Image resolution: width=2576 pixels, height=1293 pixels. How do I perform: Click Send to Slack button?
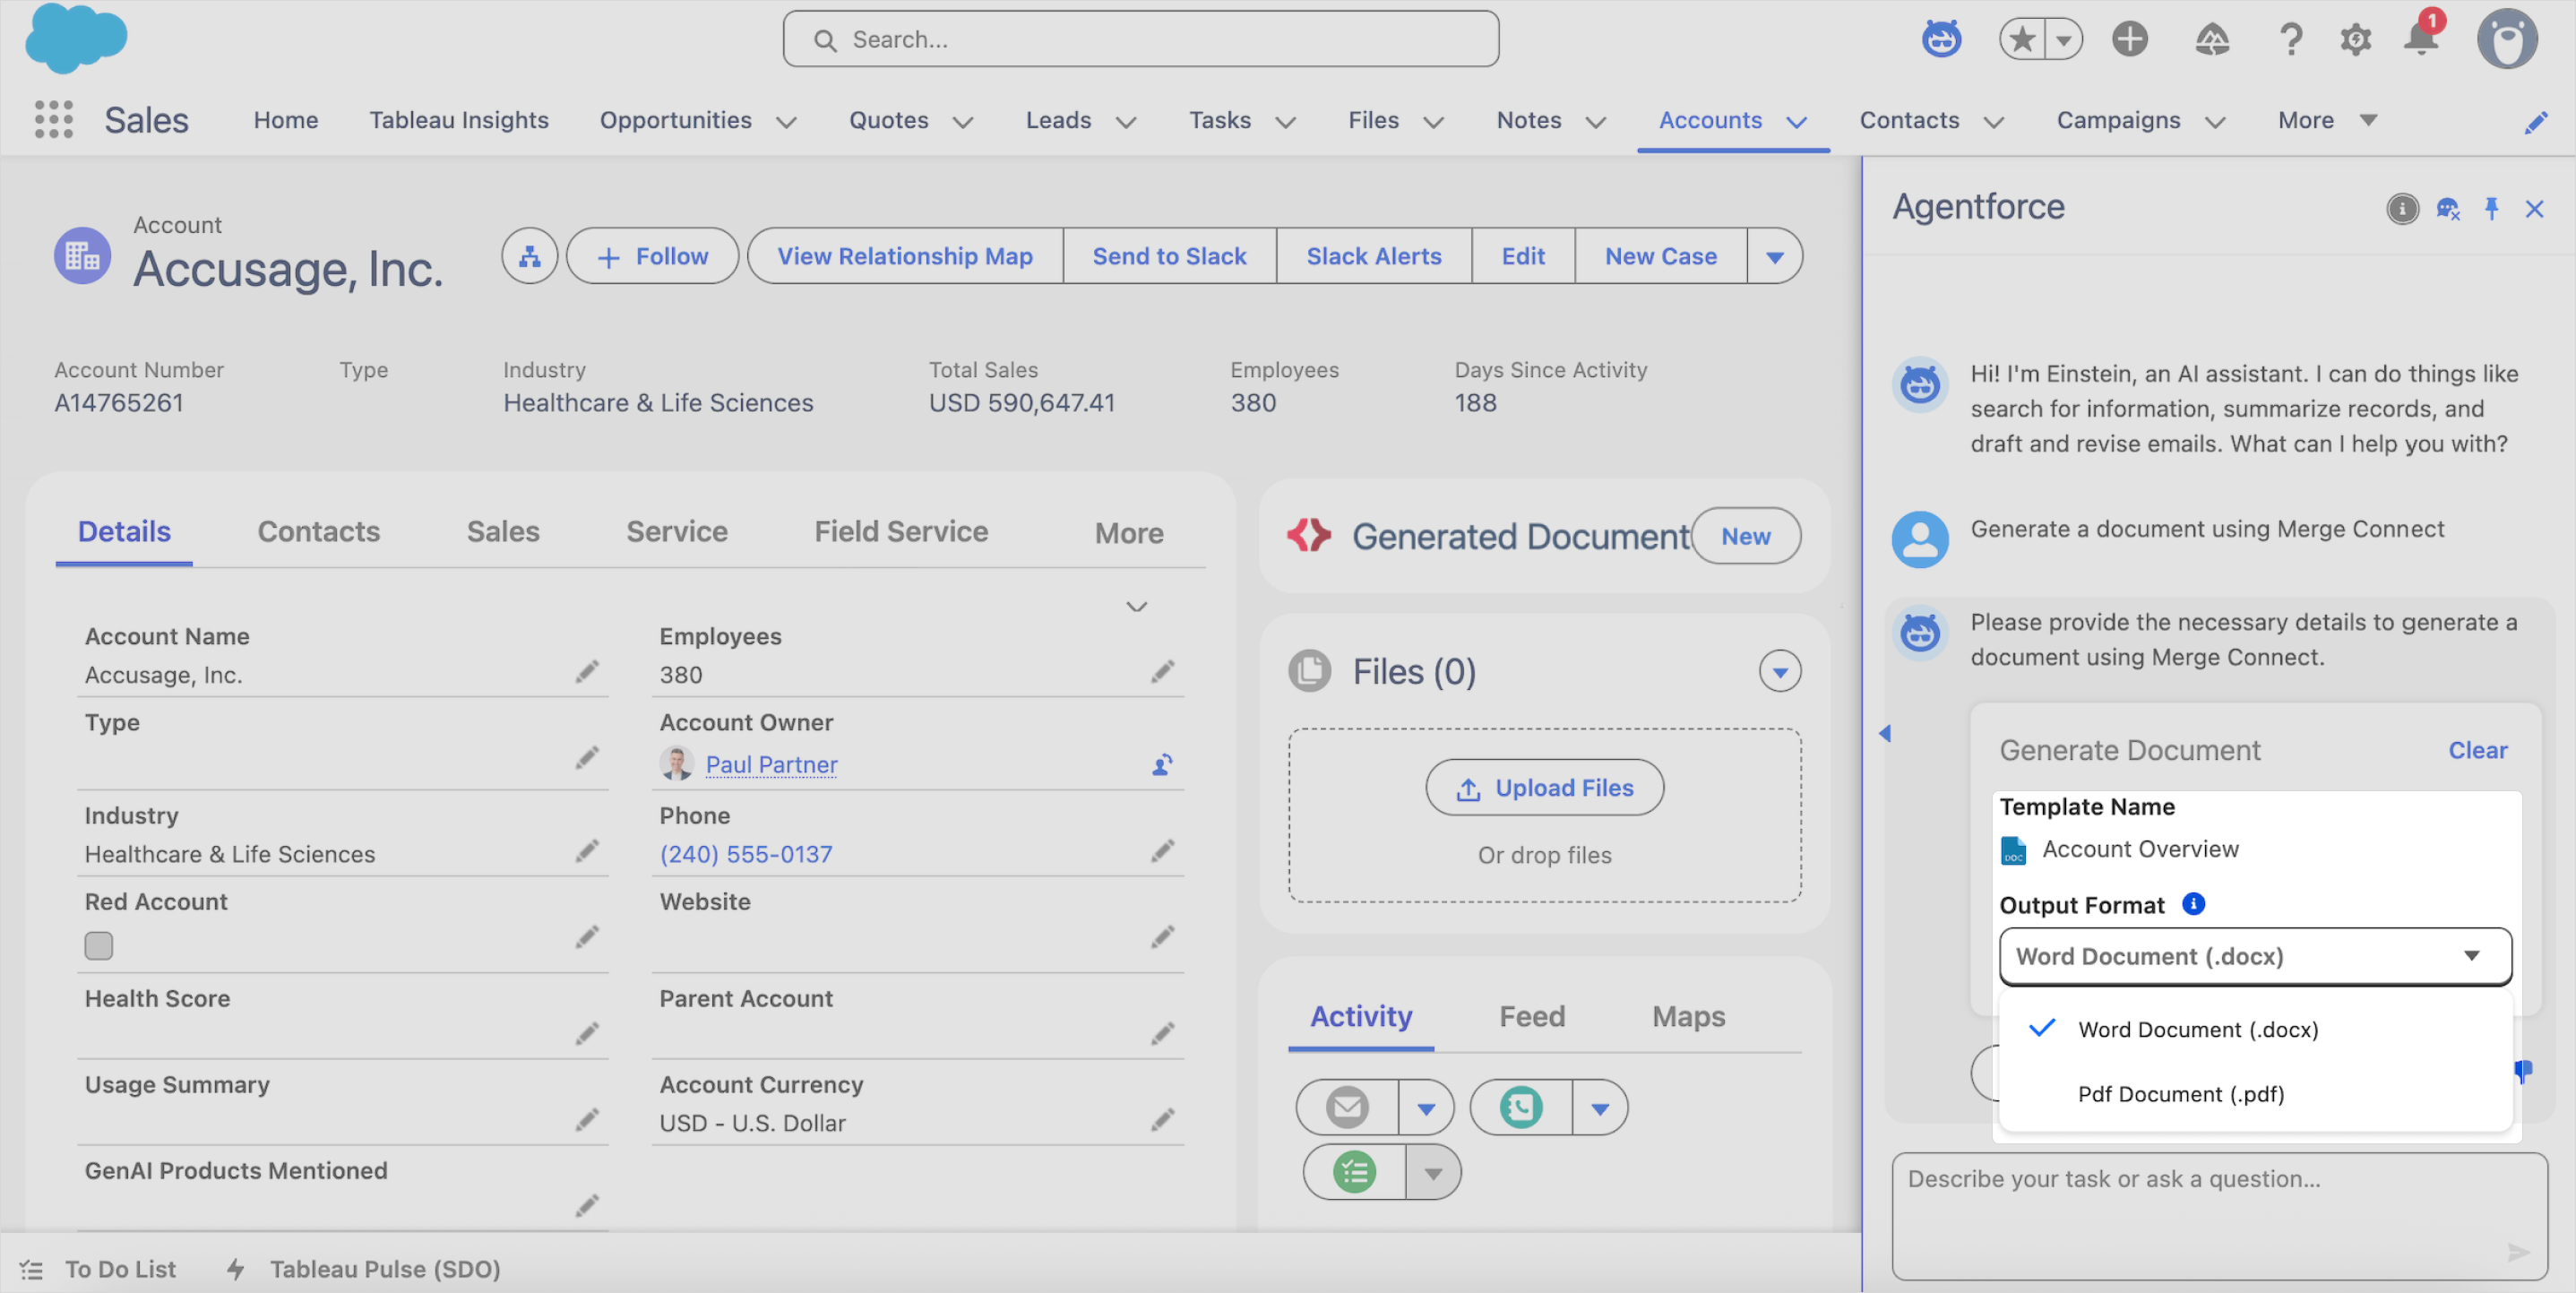1169,256
